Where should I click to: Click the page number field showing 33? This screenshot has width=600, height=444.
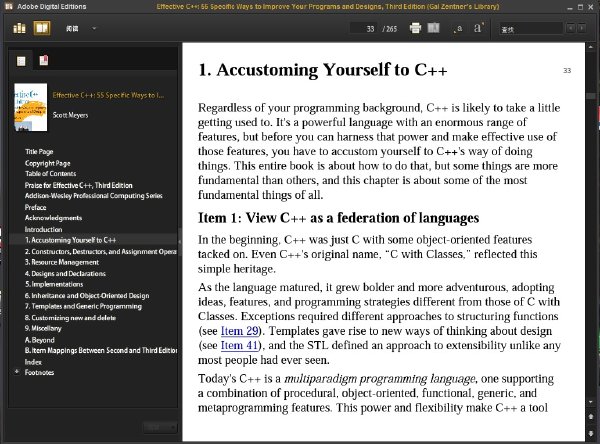tap(364, 29)
